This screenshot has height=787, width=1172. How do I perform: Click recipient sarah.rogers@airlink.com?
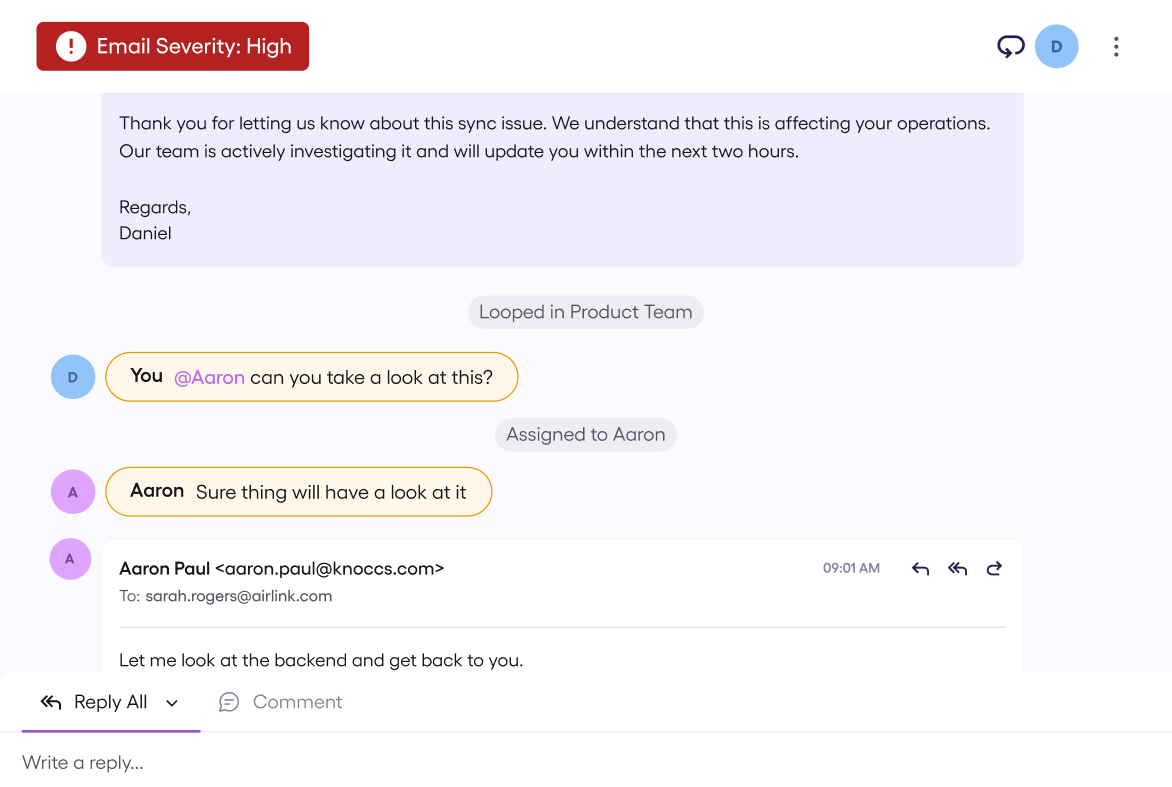pos(238,596)
